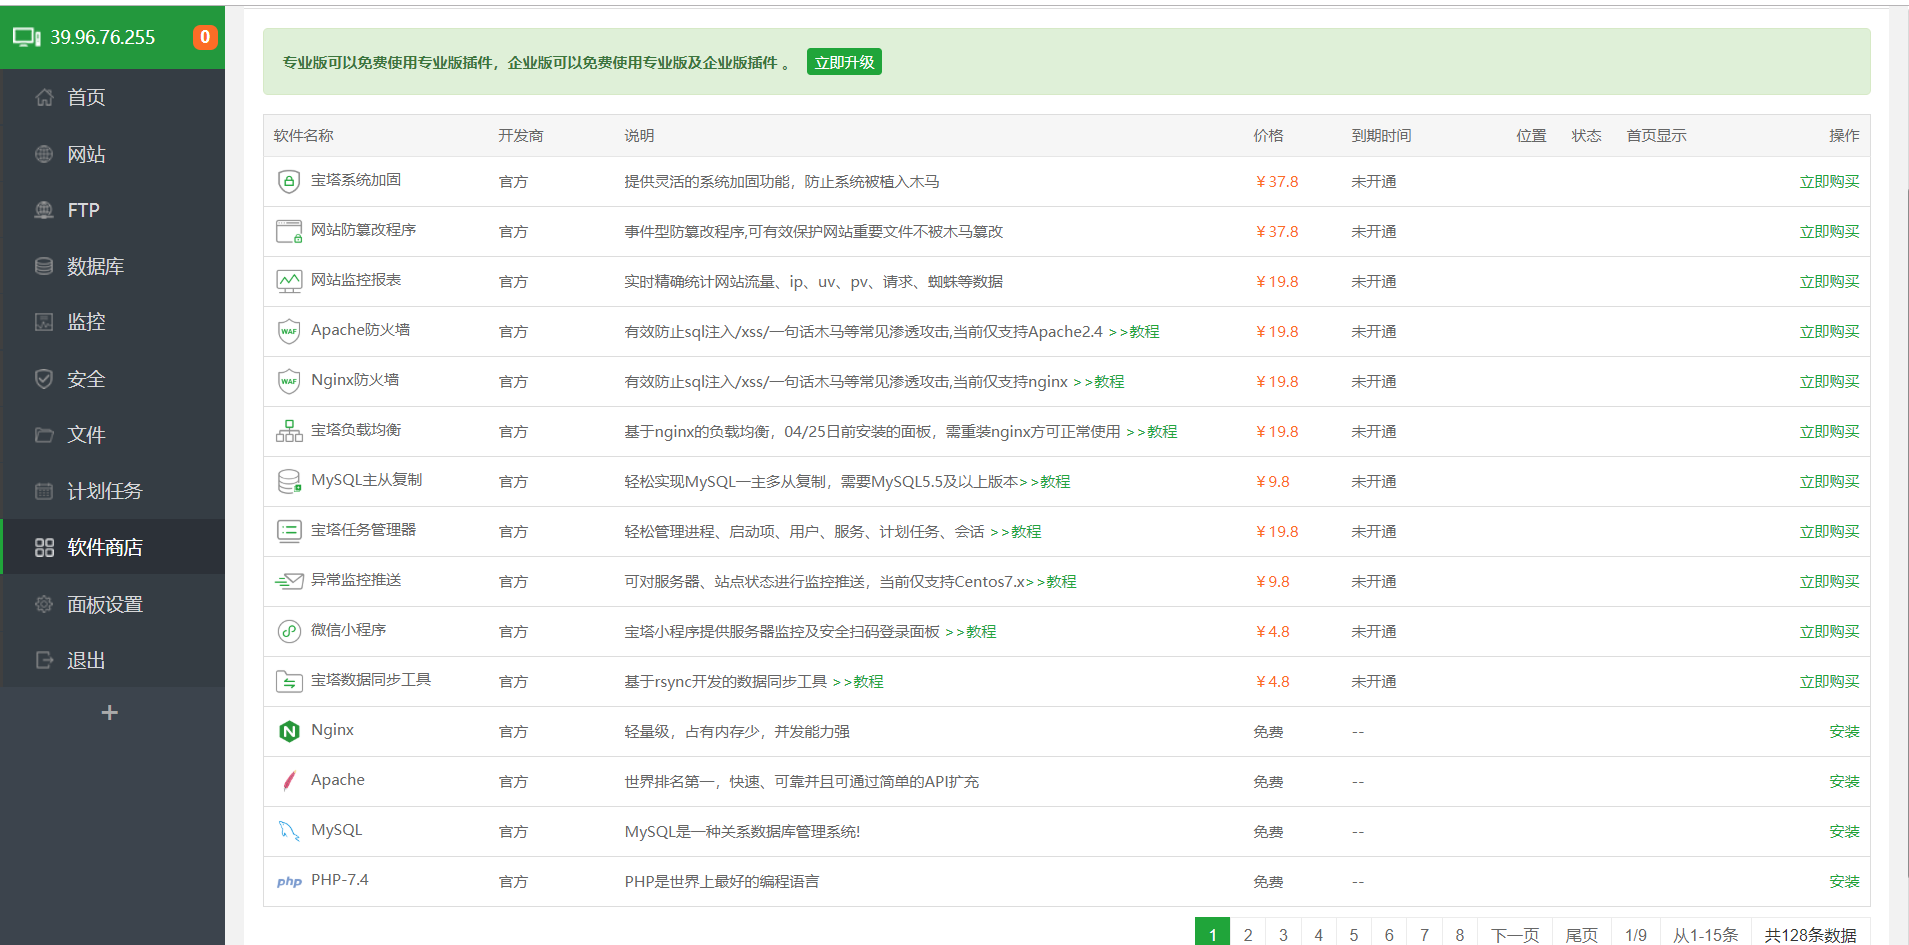1909x945 pixels.
Task: Click the monitor icon beside 39.96.76.255
Action: tap(27, 37)
